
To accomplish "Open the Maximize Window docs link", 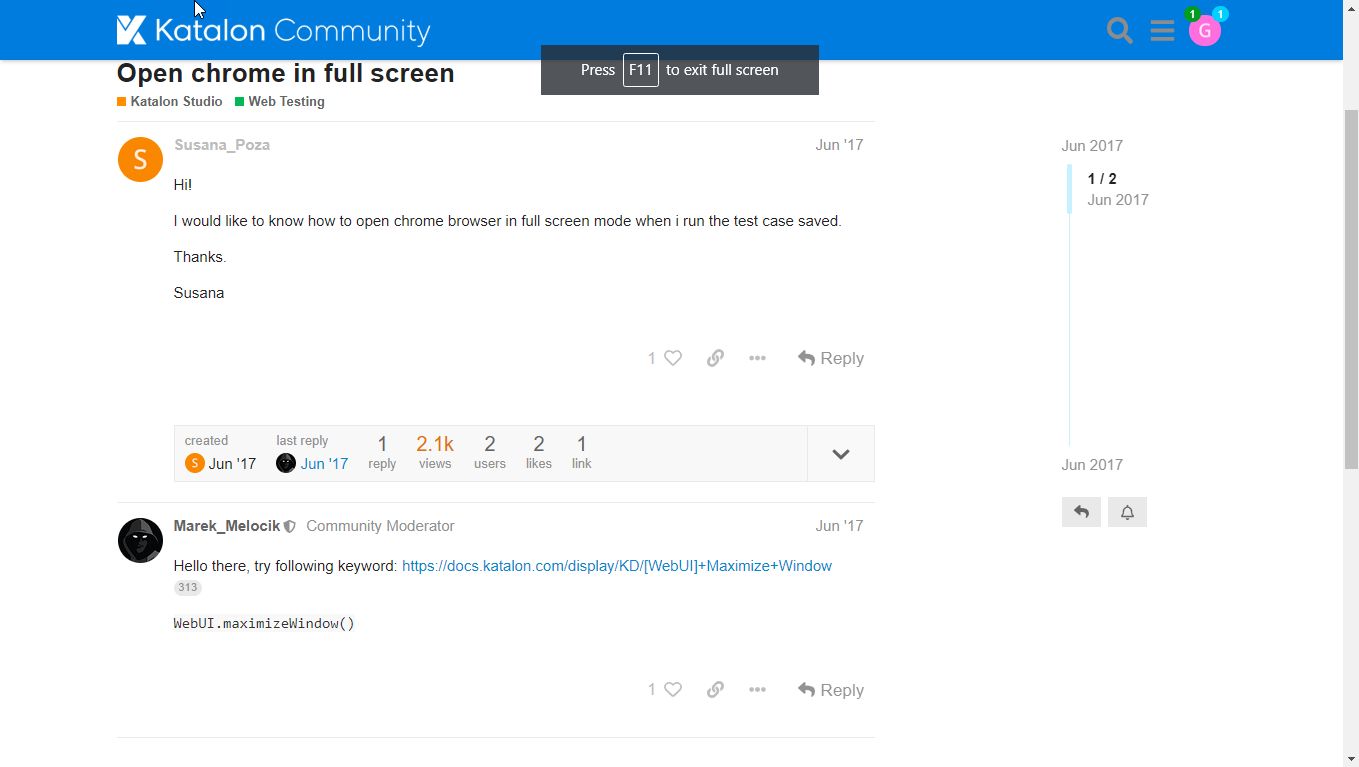I will tap(616, 566).
